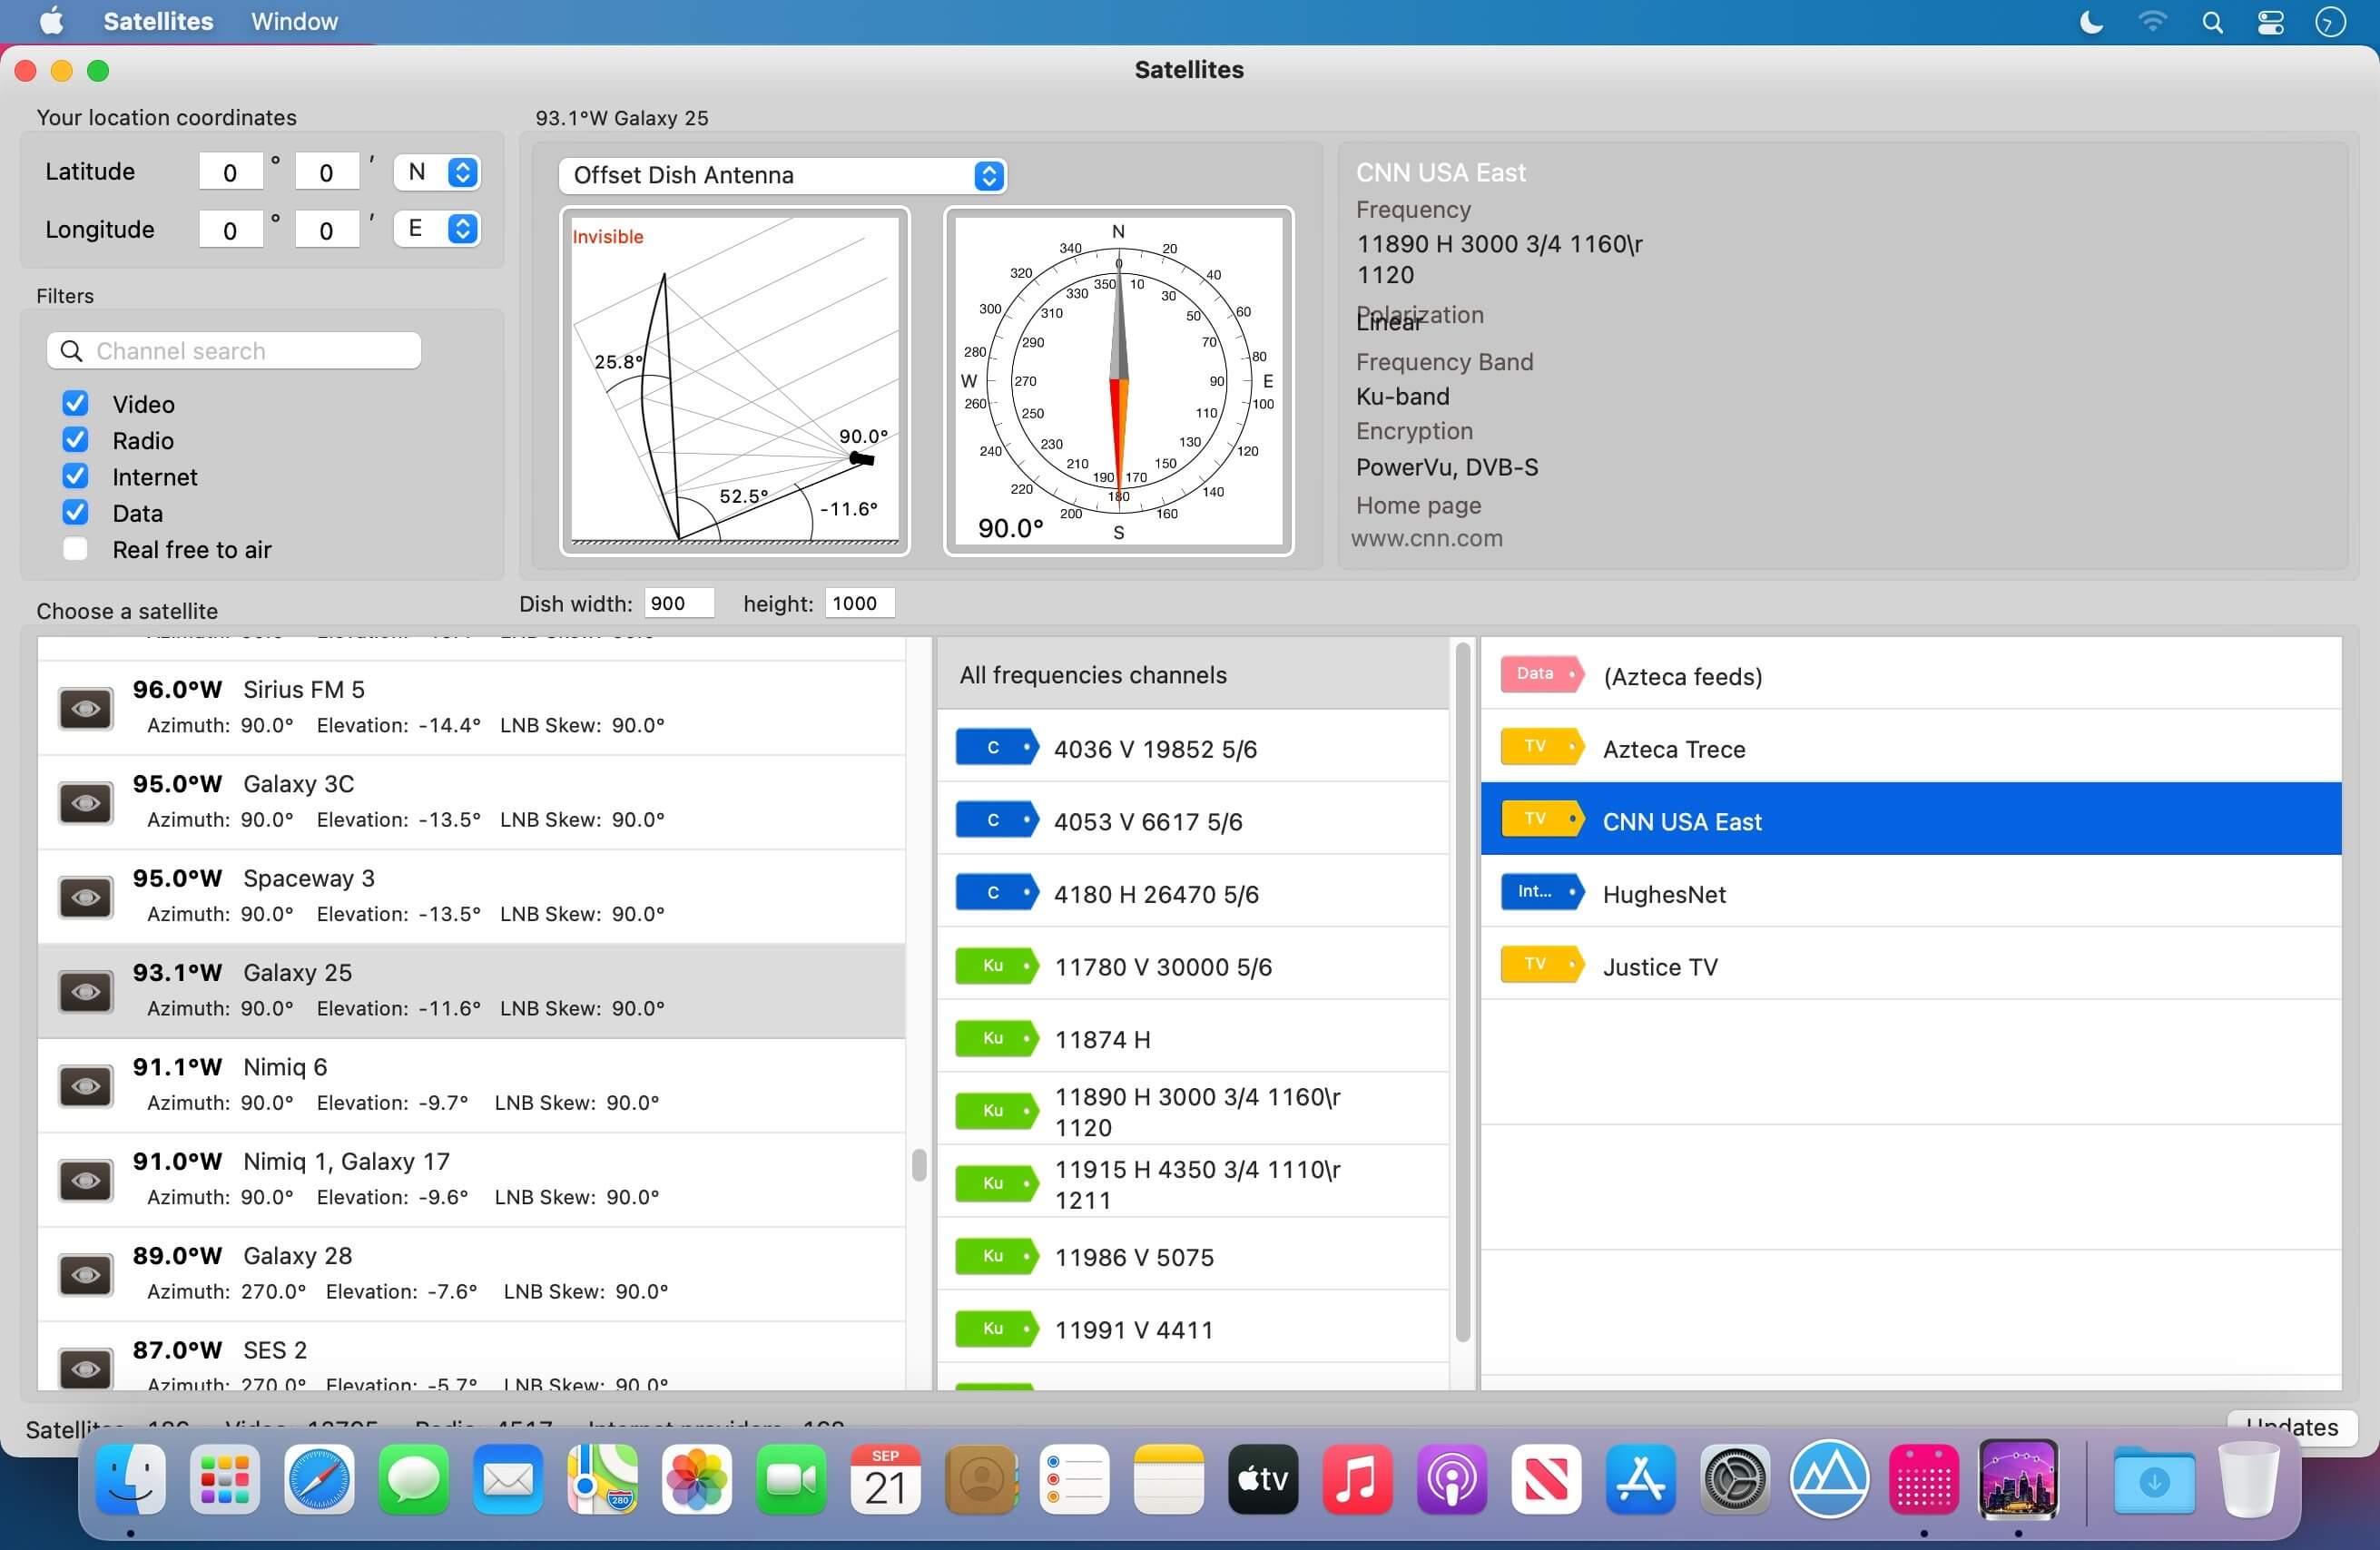
Task: Open the Window menu
Action: [x=294, y=21]
